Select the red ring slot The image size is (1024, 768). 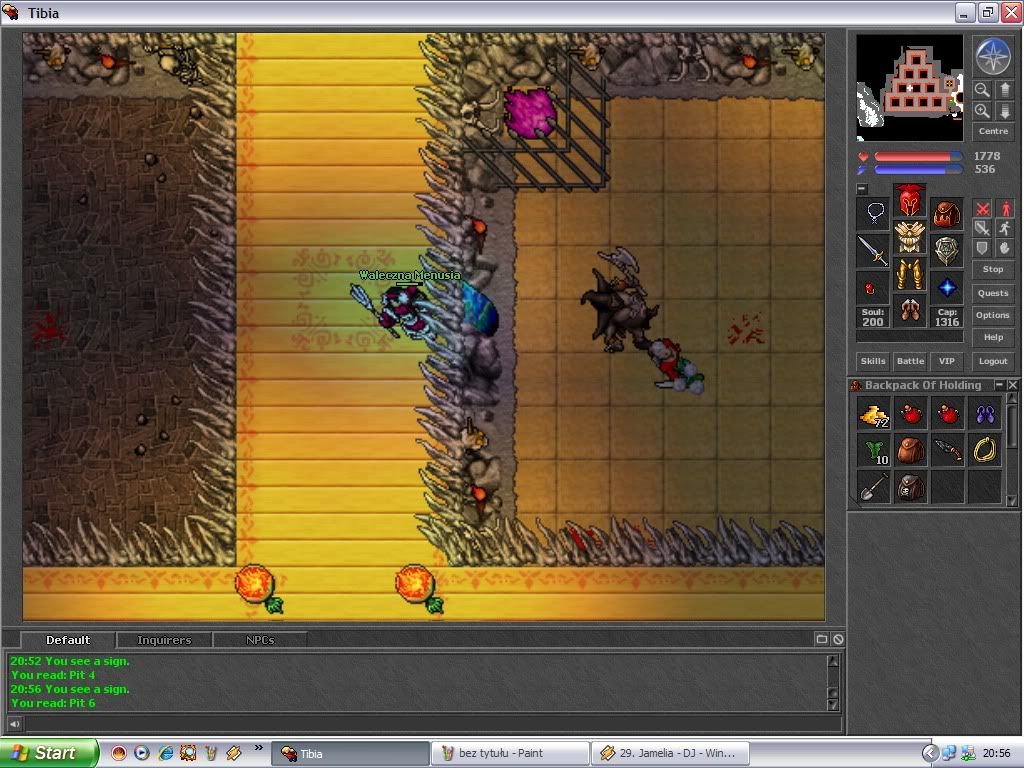(x=873, y=287)
